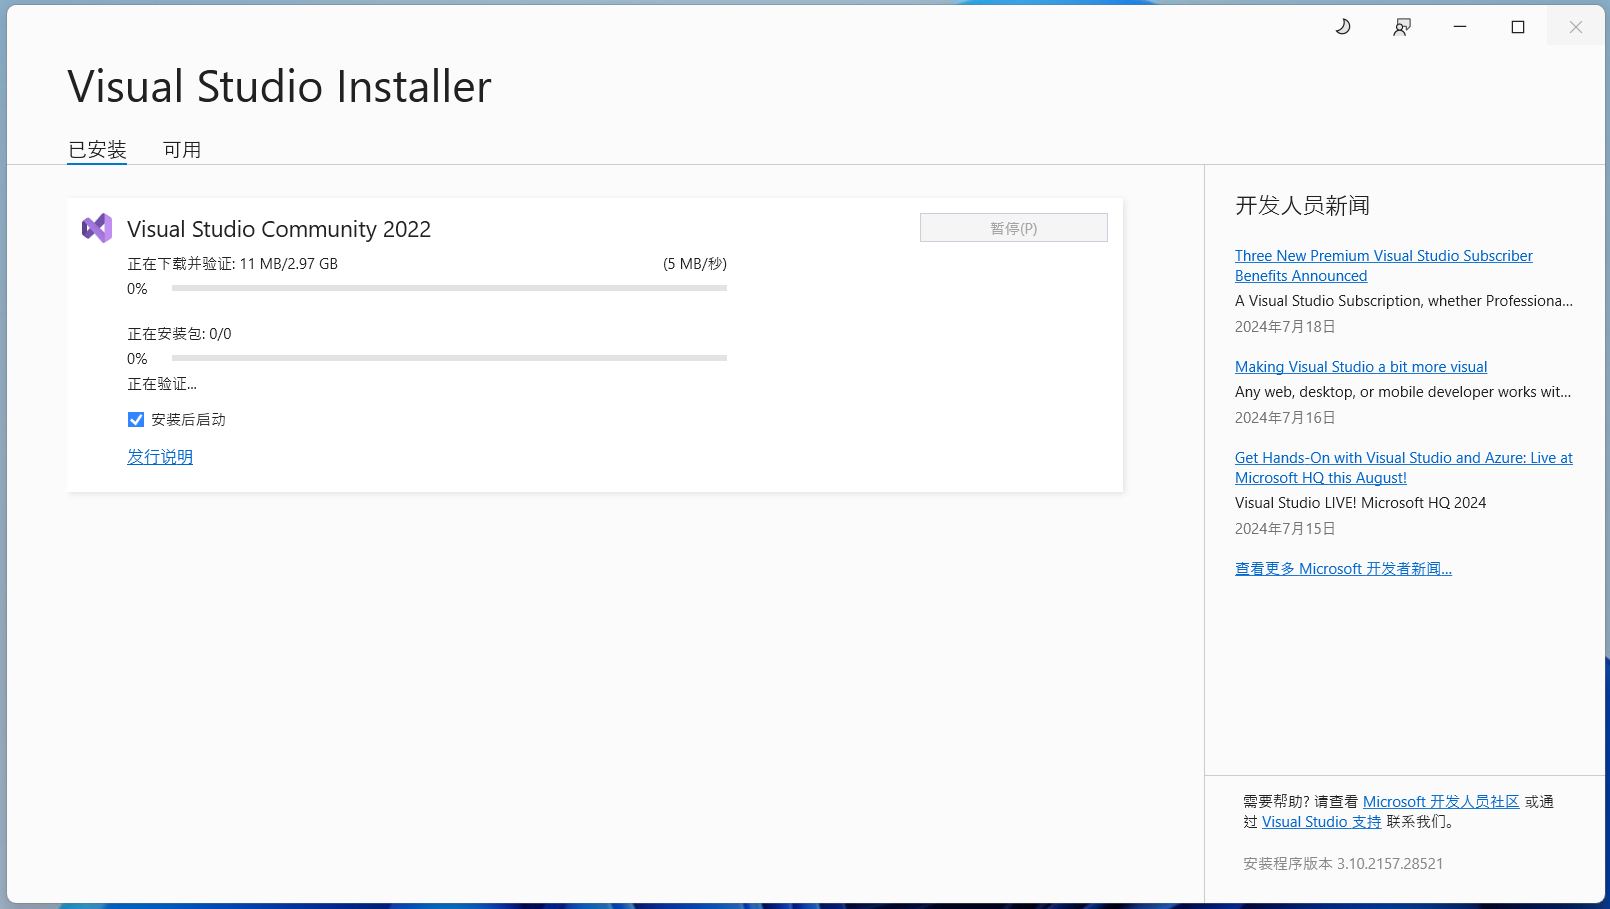Click the 正在下载并验证: 11 MB/2.97 GB text
The width and height of the screenshot is (1610, 909).
coord(233,264)
